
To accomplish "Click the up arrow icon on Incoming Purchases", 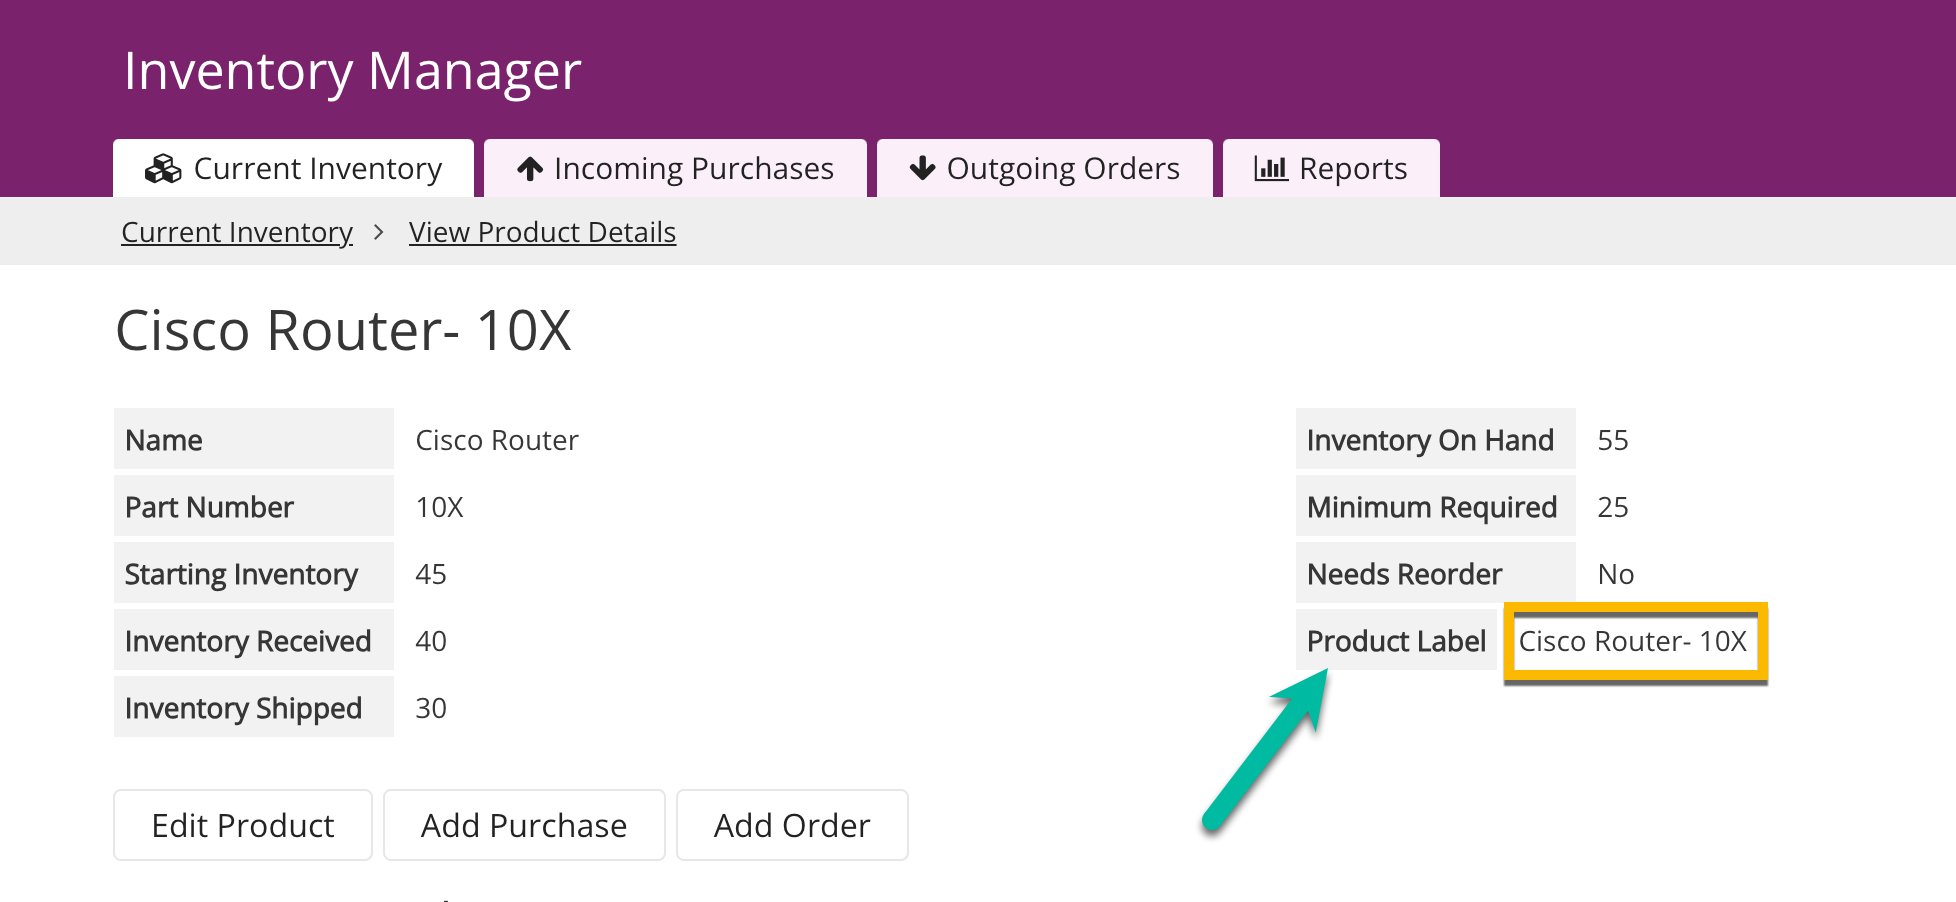I will pyautogui.click(x=530, y=169).
